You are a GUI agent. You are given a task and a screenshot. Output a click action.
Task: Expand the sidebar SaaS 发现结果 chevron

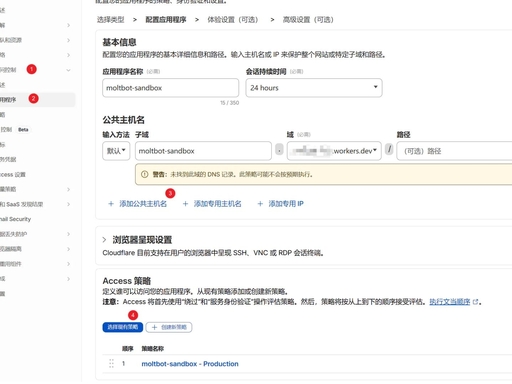68,204
